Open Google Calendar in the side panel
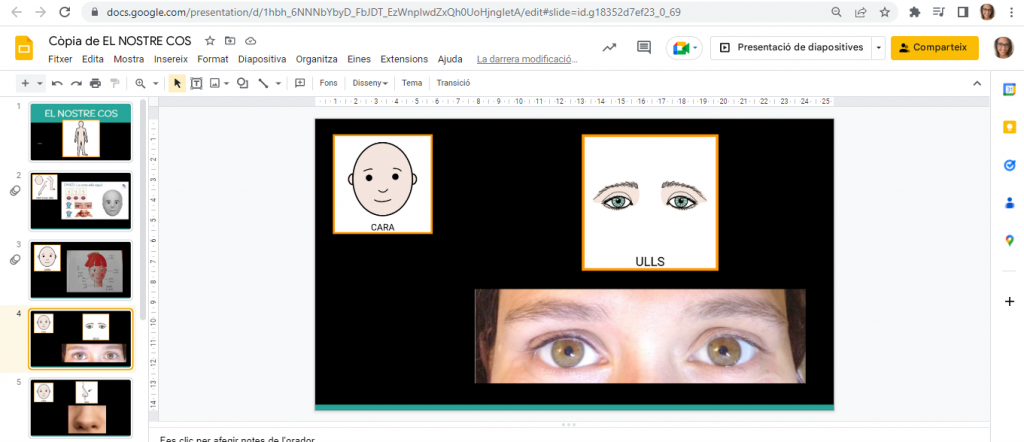1024x442 pixels. click(1009, 89)
